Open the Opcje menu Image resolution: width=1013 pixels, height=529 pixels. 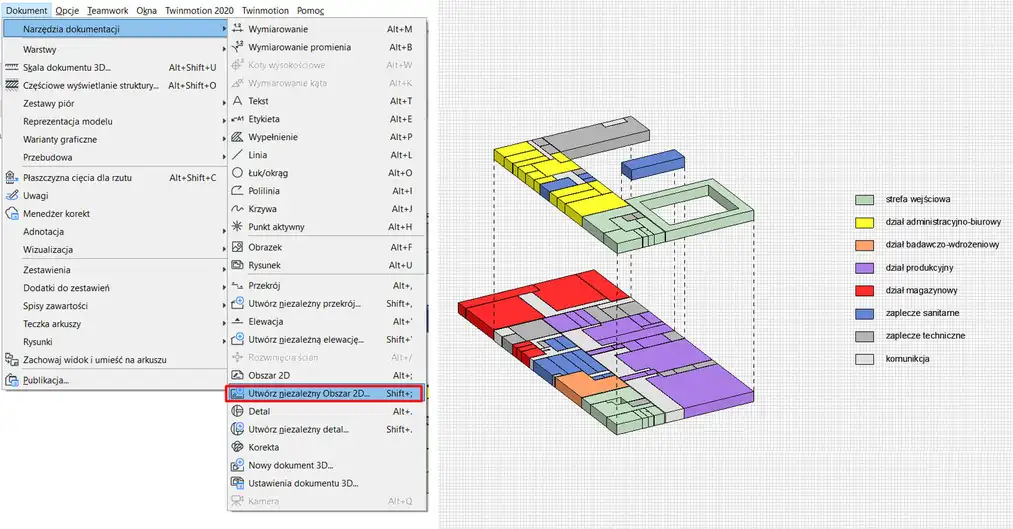[67, 10]
